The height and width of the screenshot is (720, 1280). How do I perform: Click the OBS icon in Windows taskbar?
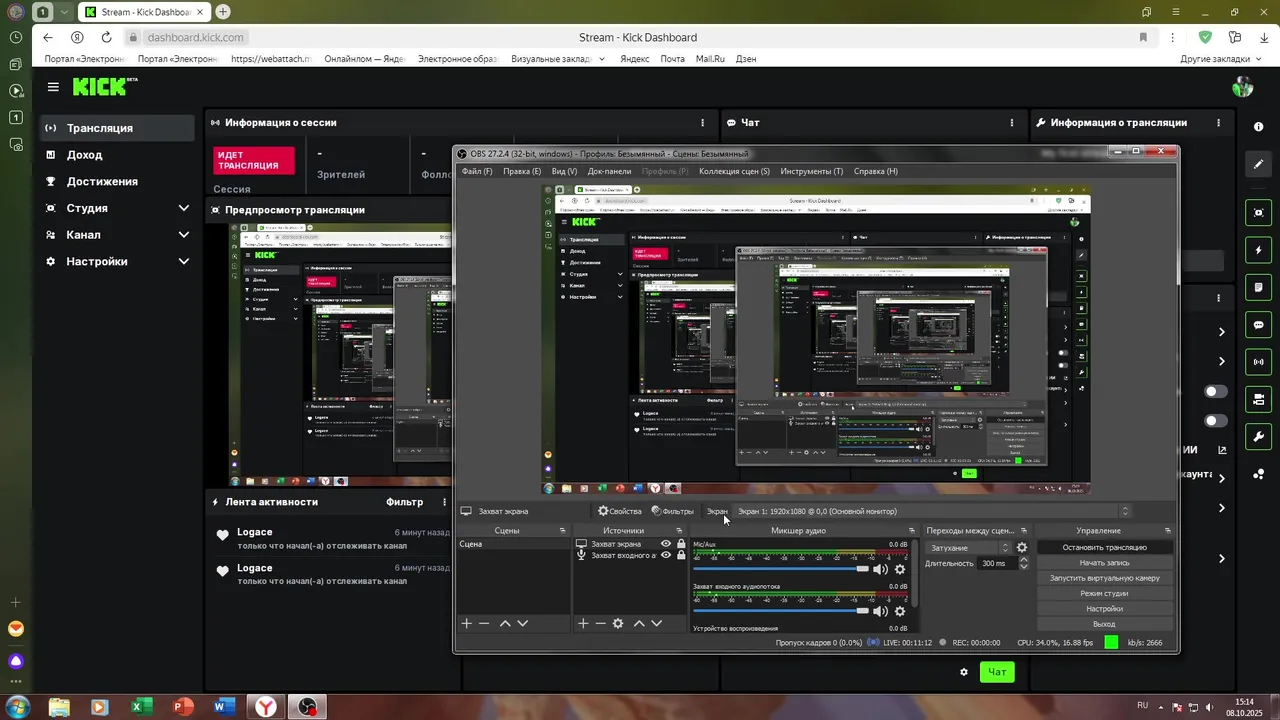[x=308, y=707]
